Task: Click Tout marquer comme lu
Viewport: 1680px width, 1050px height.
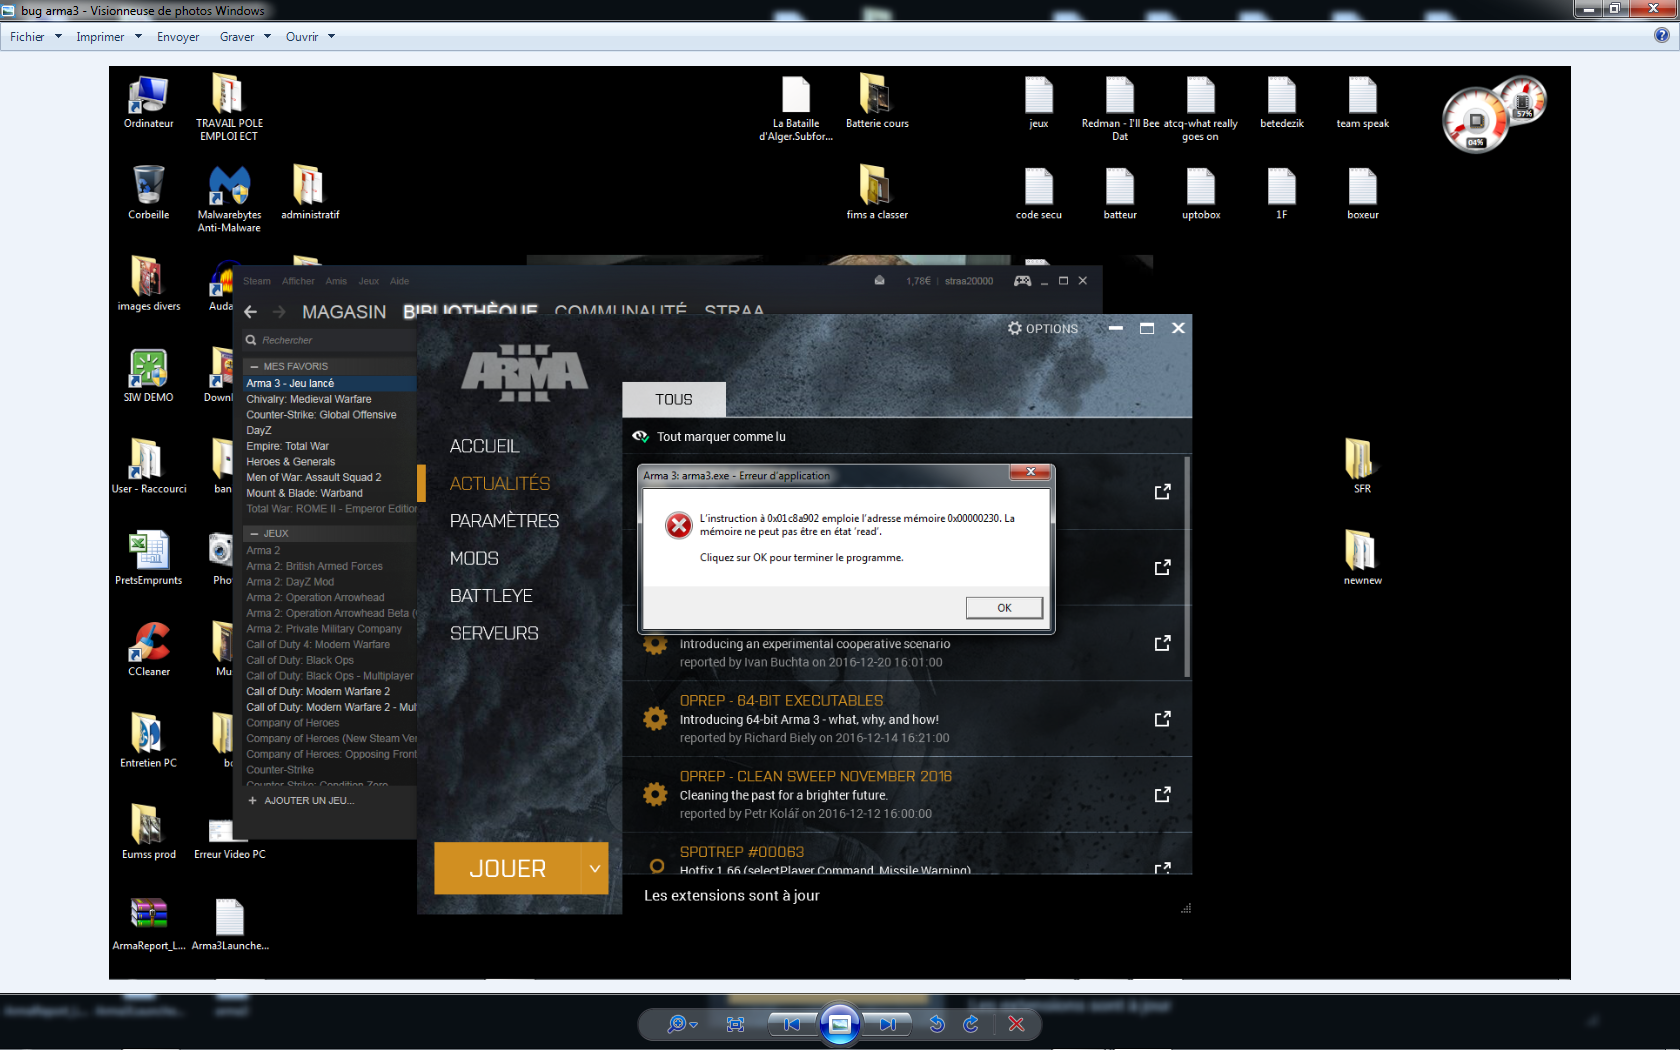Action: tap(720, 437)
